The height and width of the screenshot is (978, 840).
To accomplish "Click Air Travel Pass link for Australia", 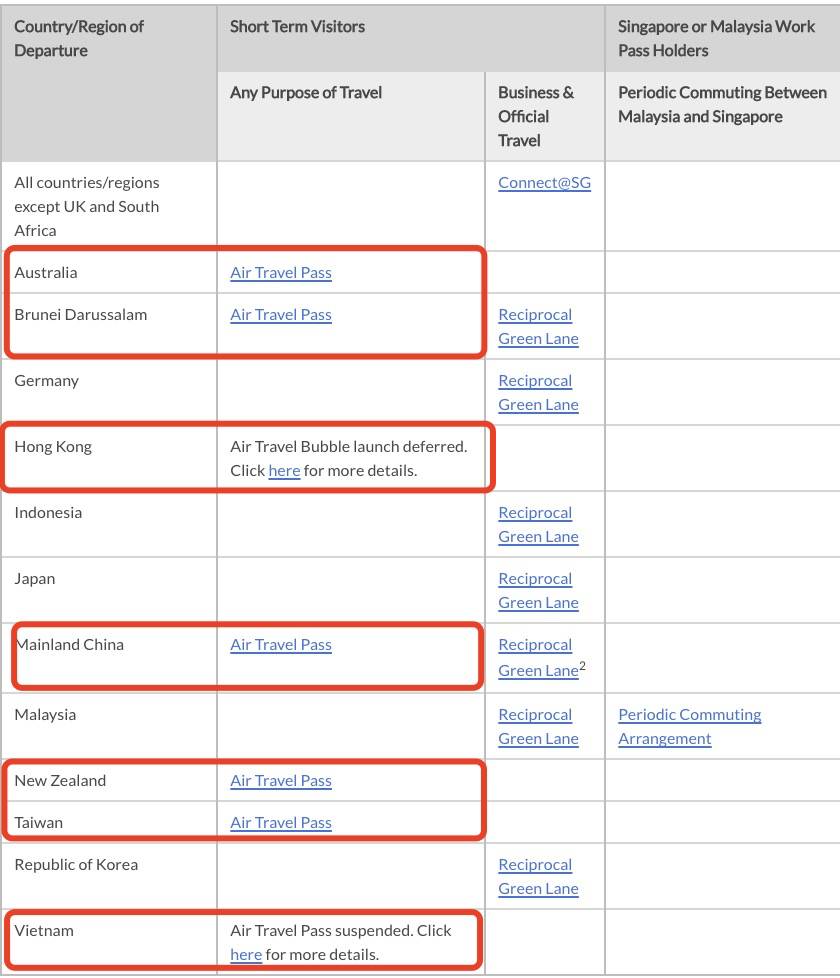I will [281, 273].
